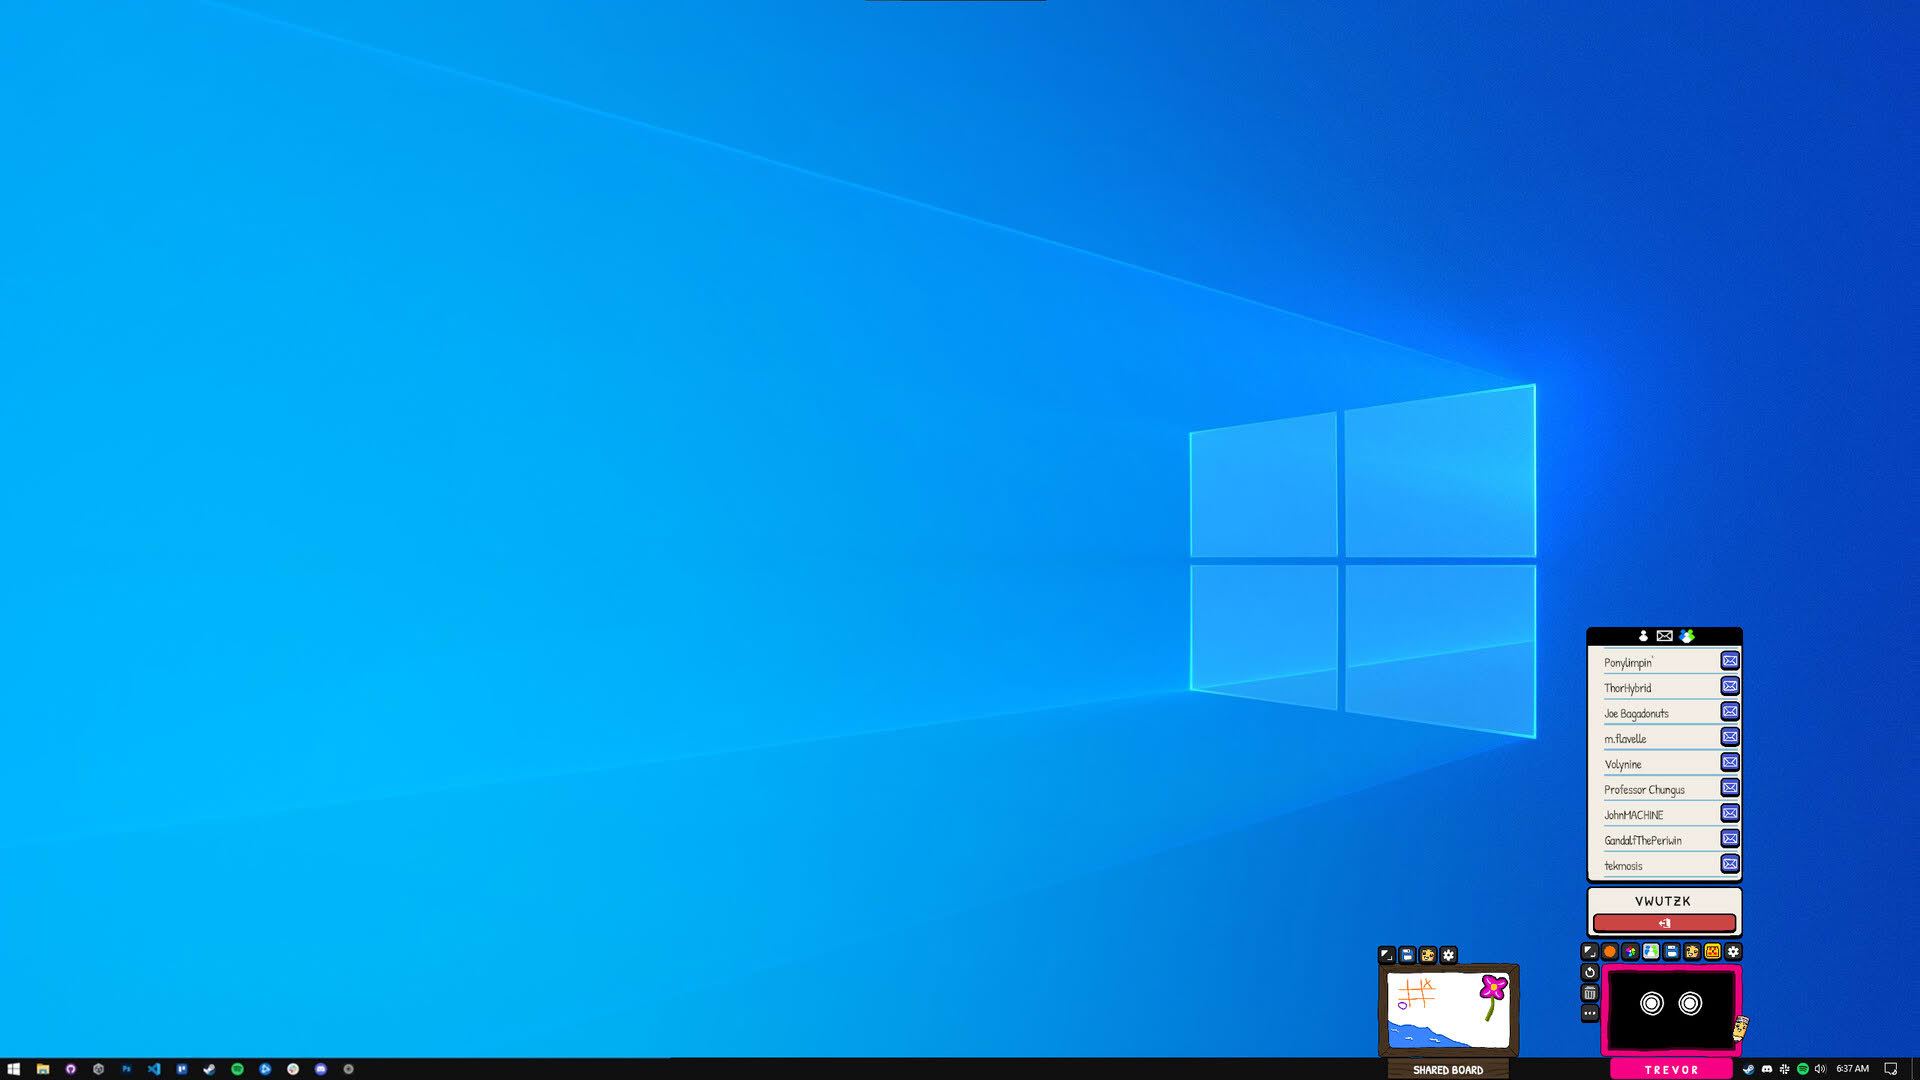Image resolution: width=1920 pixels, height=1080 pixels.
Task: Click the mail icon for Professor Chungus
Action: (1730, 788)
